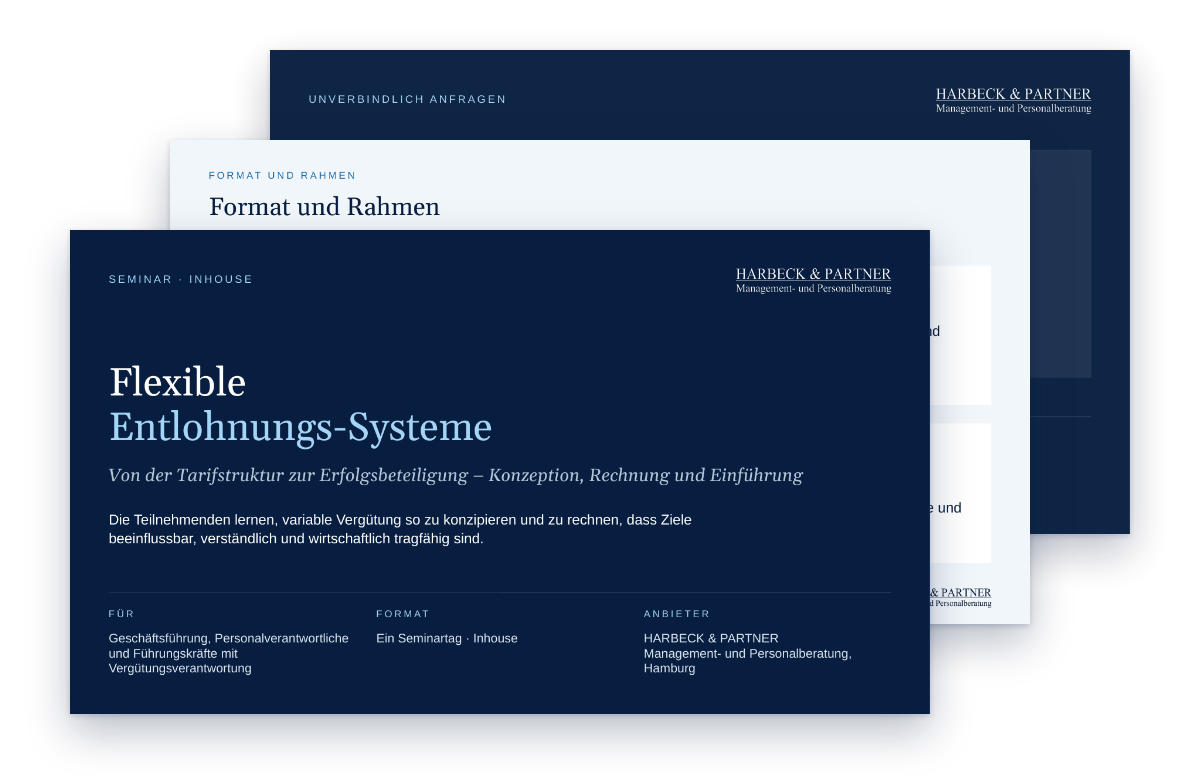The image size is (1200, 780).
Task: Click the 'ANBIETER' column label
Action: pos(677,614)
